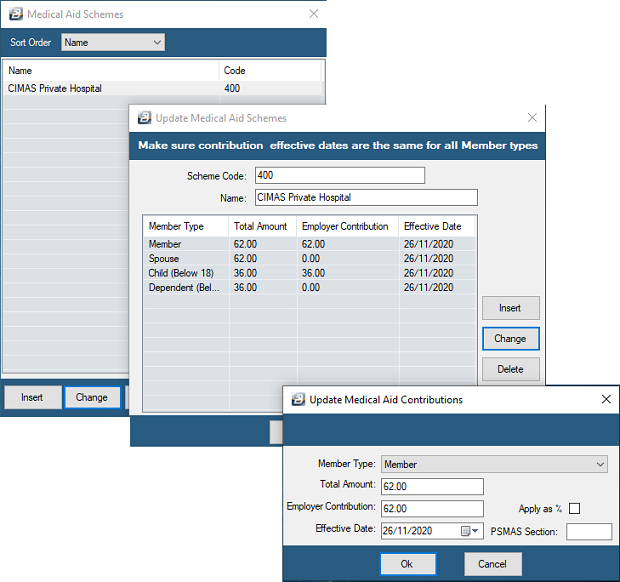The image size is (620, 582).
Task: Click the Medical Aid Schemes window app icon
Action: pyautogui.click(x=16, y=14)
